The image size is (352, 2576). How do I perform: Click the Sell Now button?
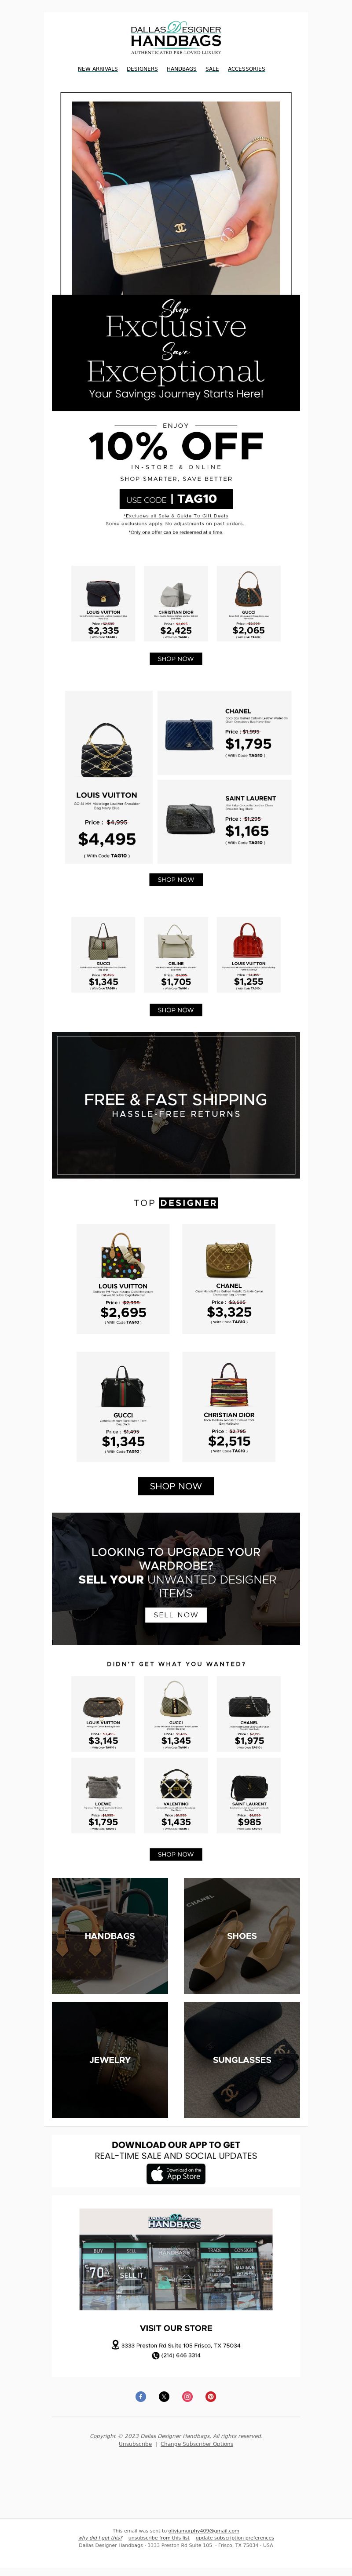pos(176,1614)
